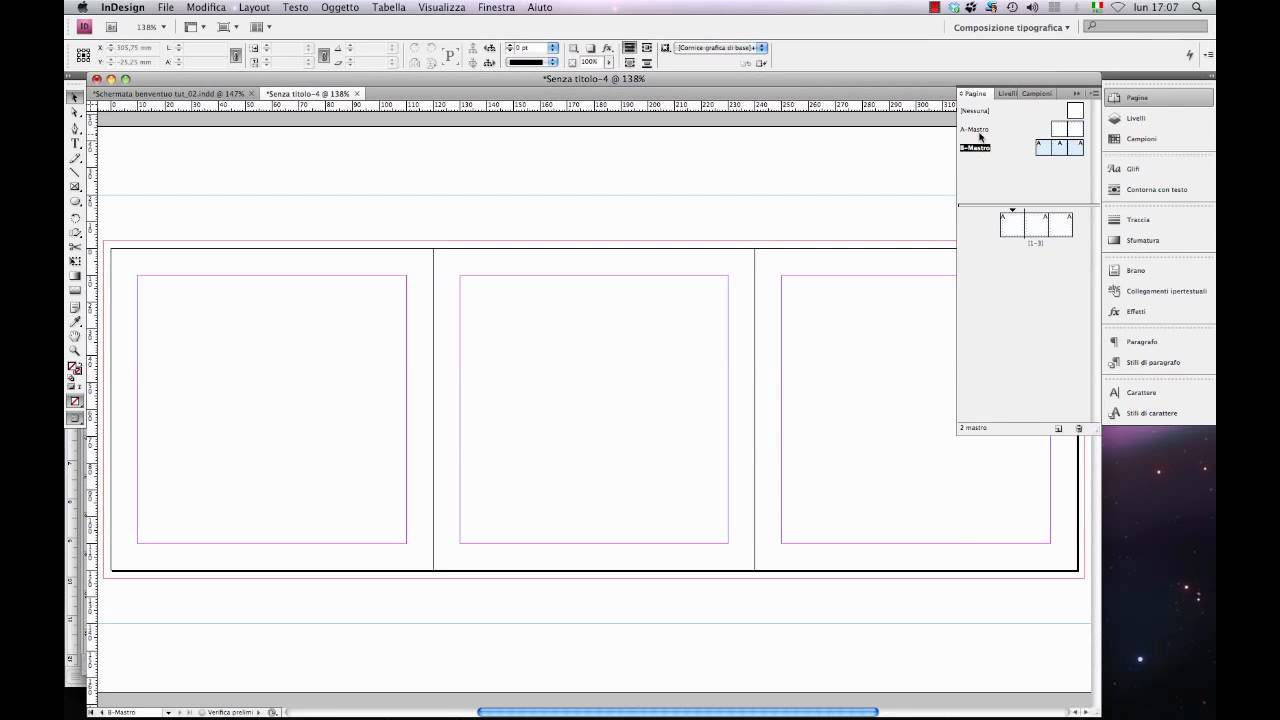Screen dimensions: 1280x720
Task: Open the File menu
Action: click(165, 7)
